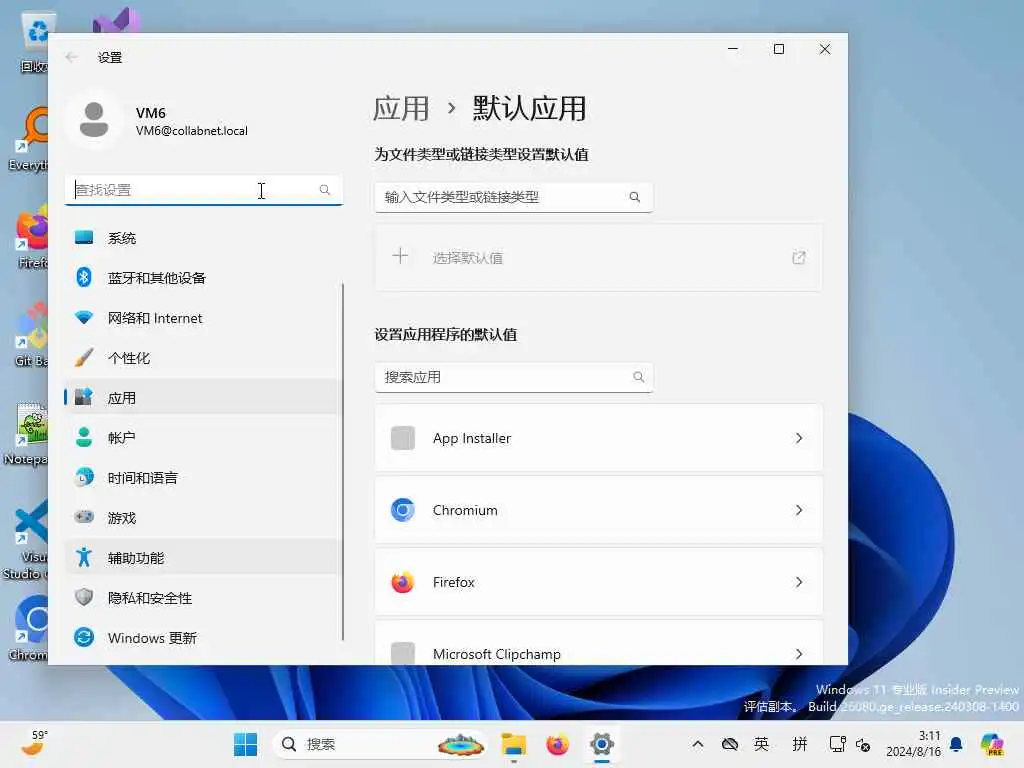Click the 英 input language indicator
This screenshot has height=768, width=1024.
coord(761,744)
